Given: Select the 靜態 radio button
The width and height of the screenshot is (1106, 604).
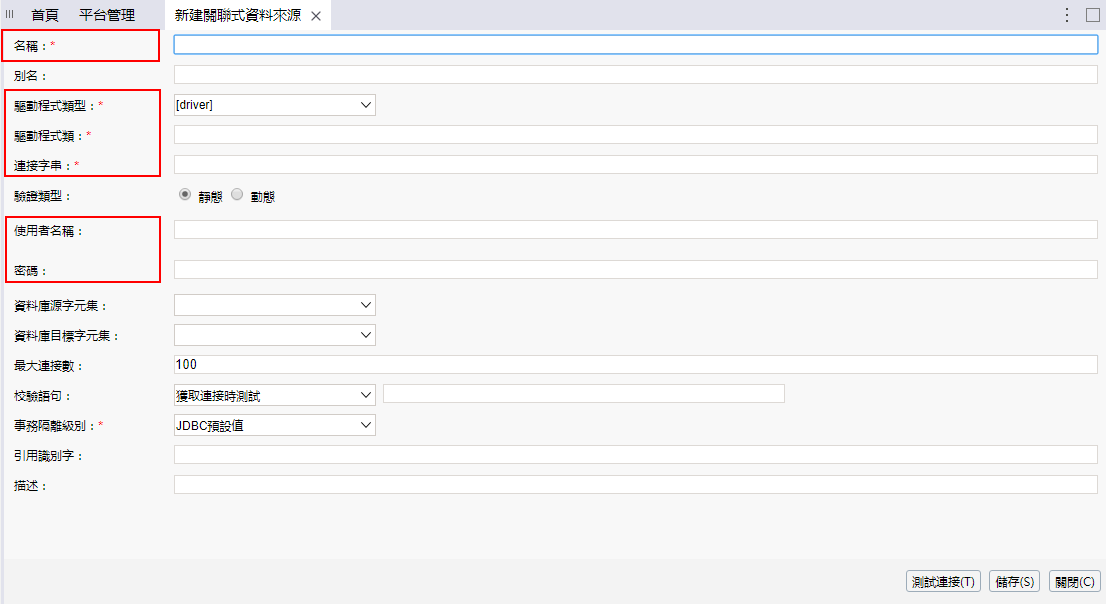Looking at the screenshot, I should point(185,195).
